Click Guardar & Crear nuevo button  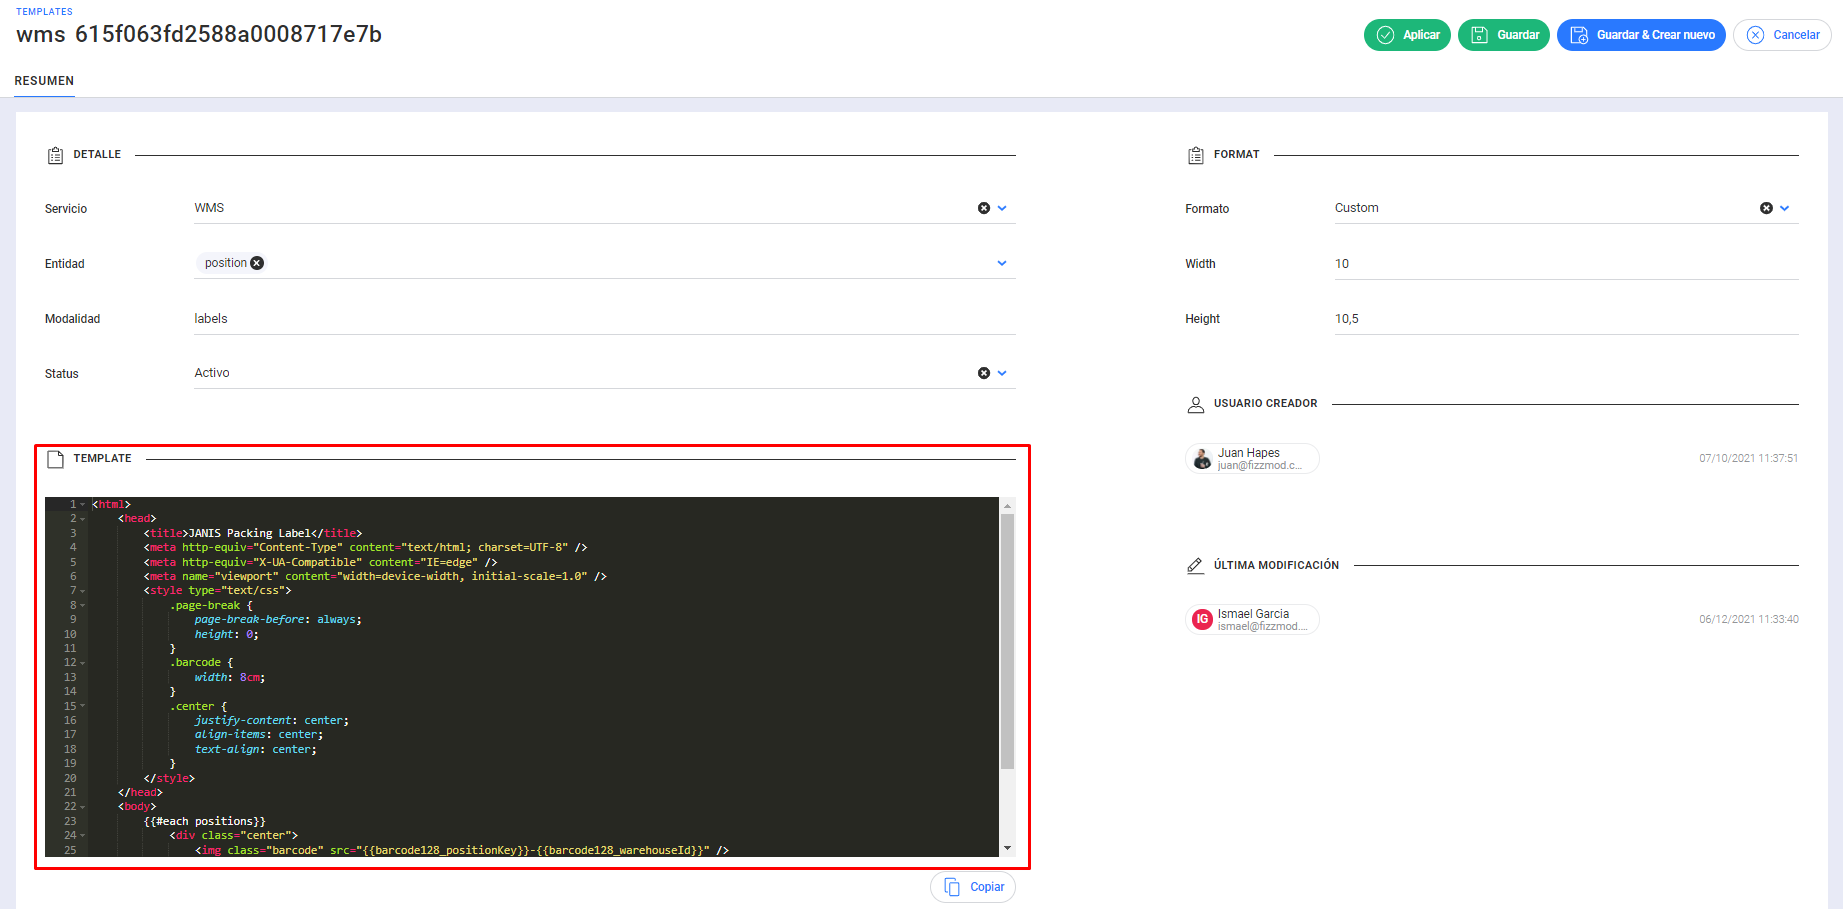pyautogui.click(x=1641, y=35)
